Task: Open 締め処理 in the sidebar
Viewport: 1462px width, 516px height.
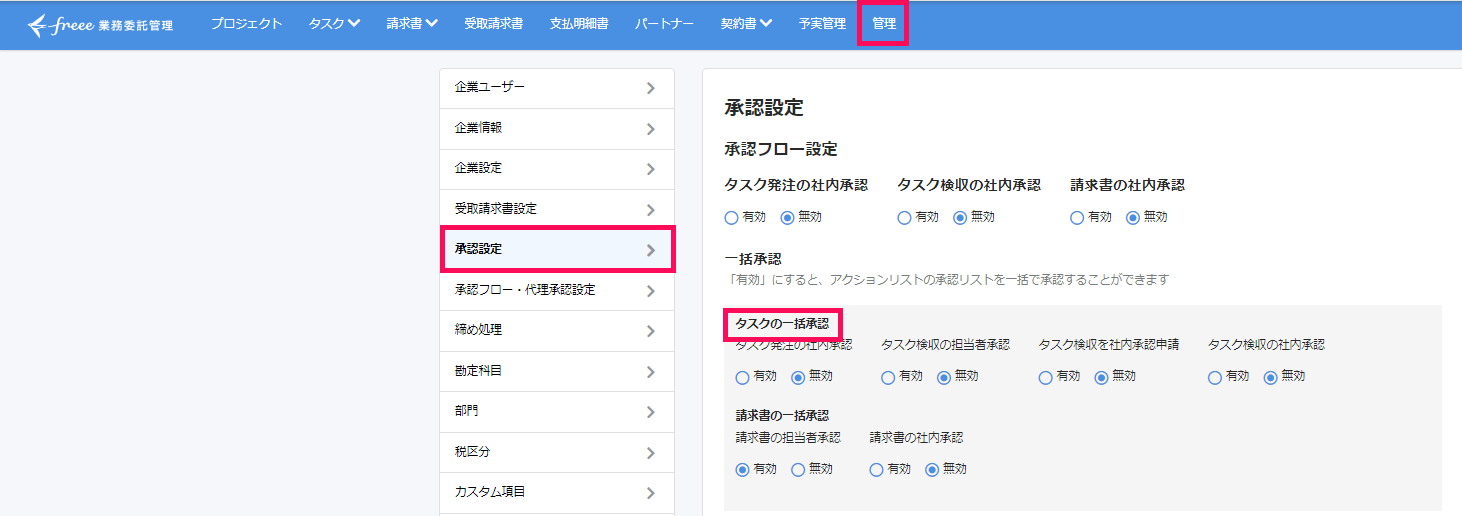Action: tap(557, 331)
